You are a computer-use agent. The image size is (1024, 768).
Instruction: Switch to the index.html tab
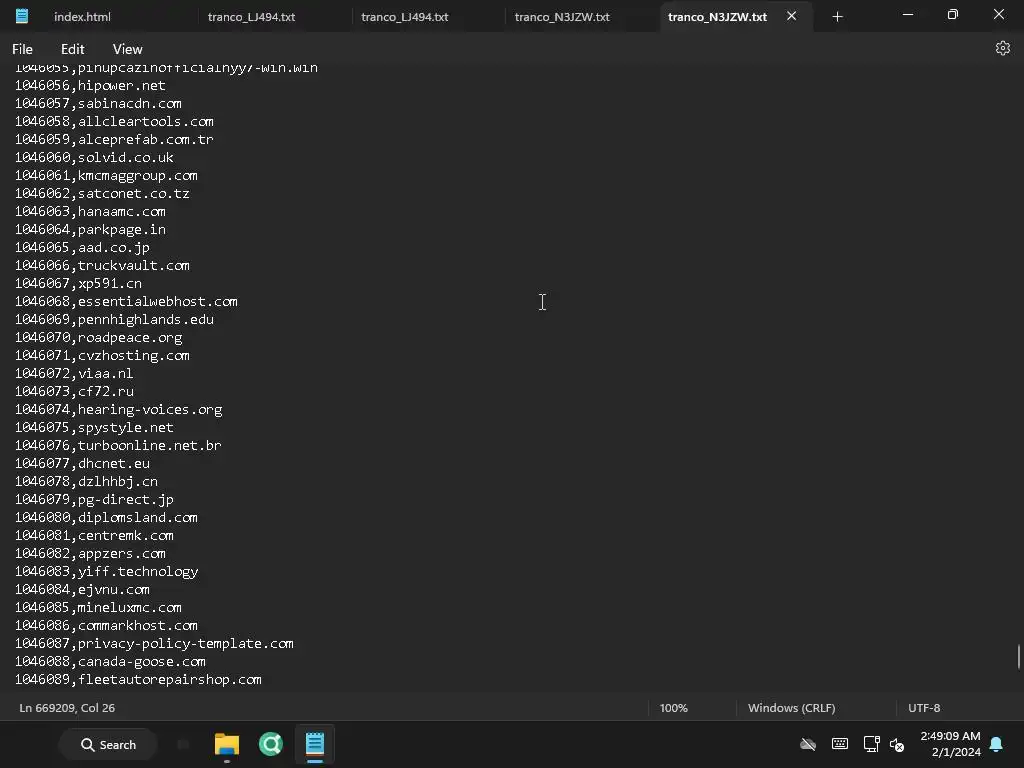[x=82, y=17]
